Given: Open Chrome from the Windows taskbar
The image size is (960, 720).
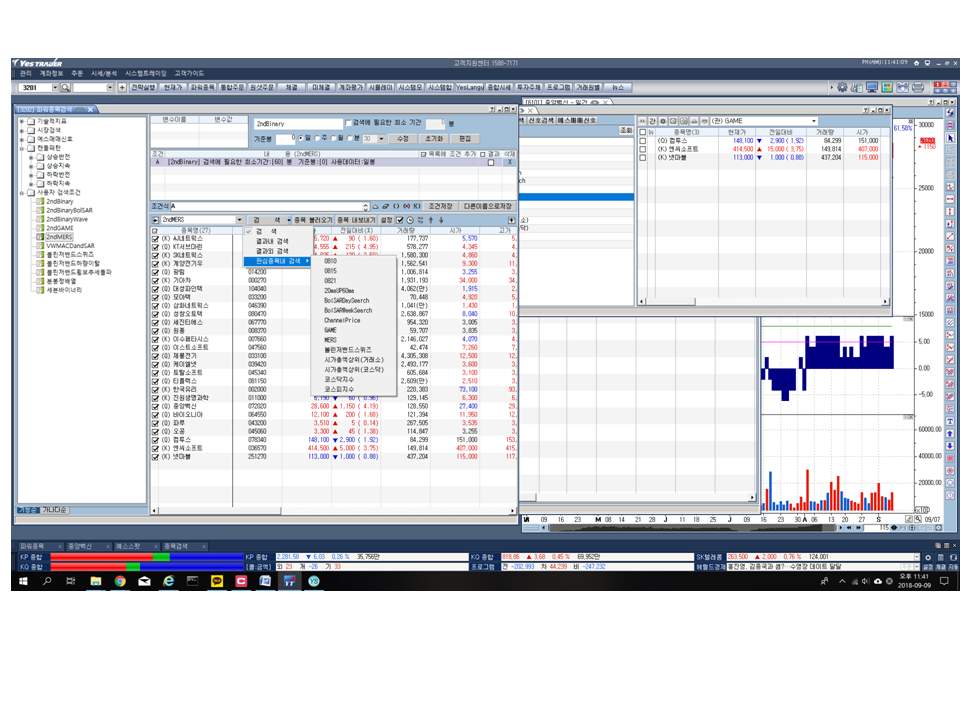Looking at the screenshot, I should (x=120, y=580).
